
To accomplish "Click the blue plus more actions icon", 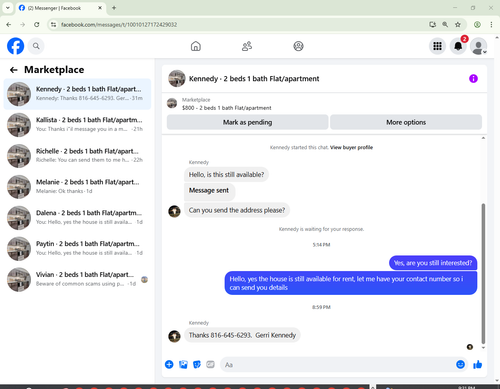I will pos(169,364).
